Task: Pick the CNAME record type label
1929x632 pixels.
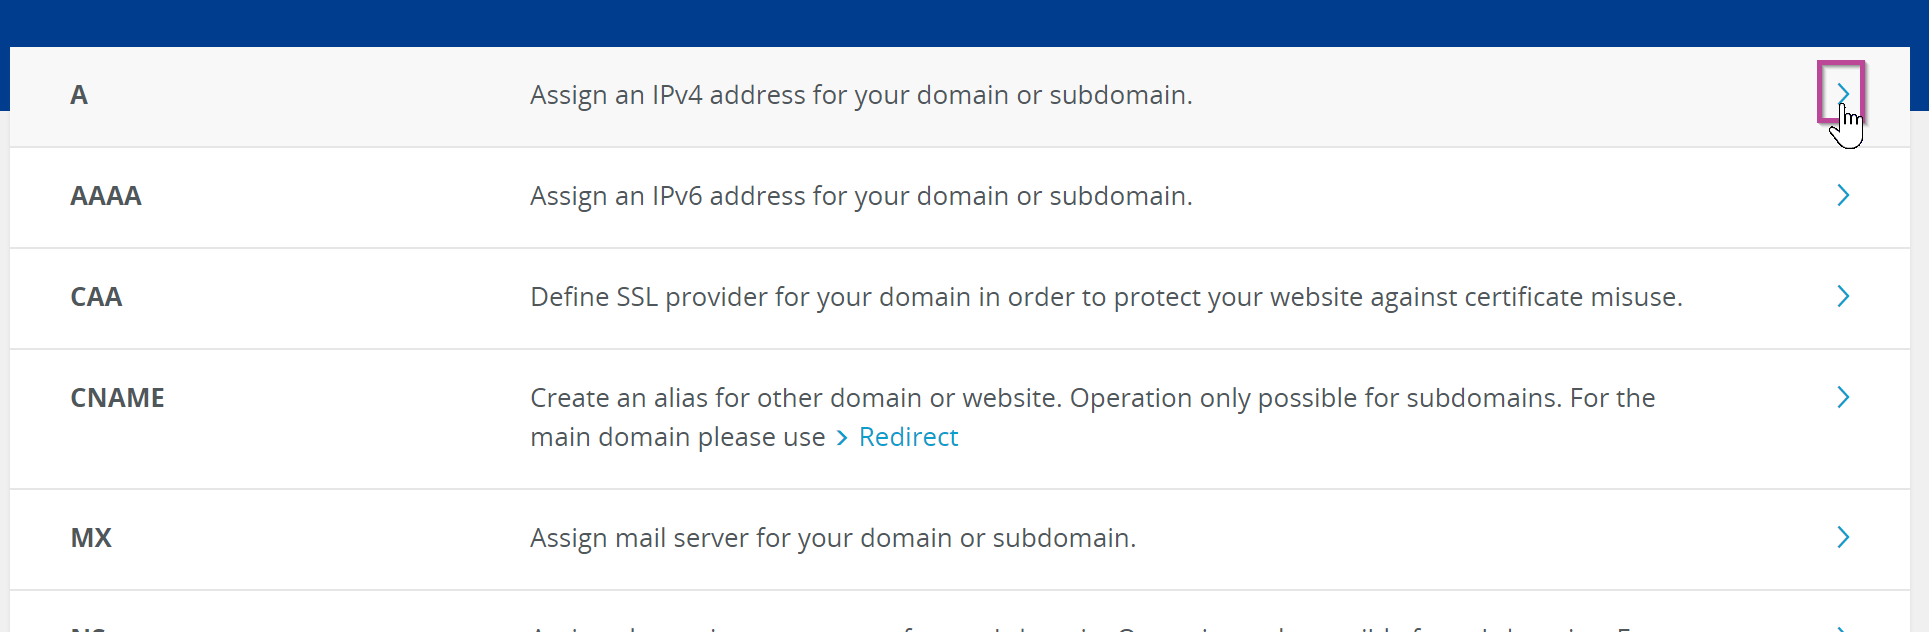Action: (117, 398)
